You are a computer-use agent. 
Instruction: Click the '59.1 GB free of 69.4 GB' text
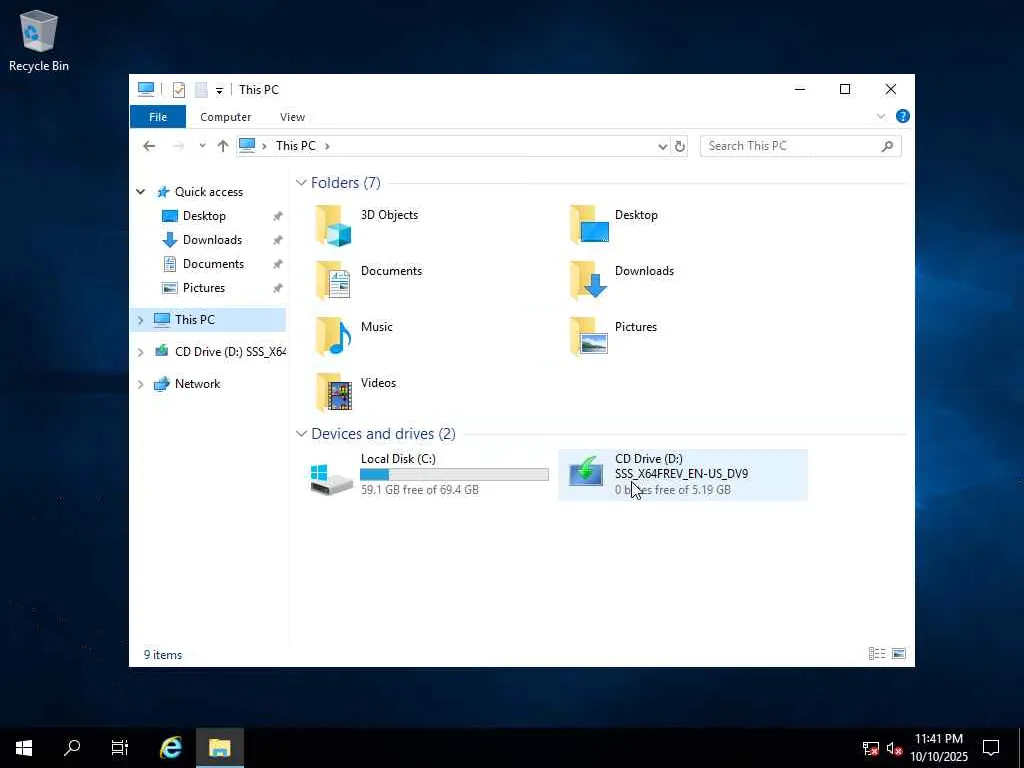[x=420, y=490]
